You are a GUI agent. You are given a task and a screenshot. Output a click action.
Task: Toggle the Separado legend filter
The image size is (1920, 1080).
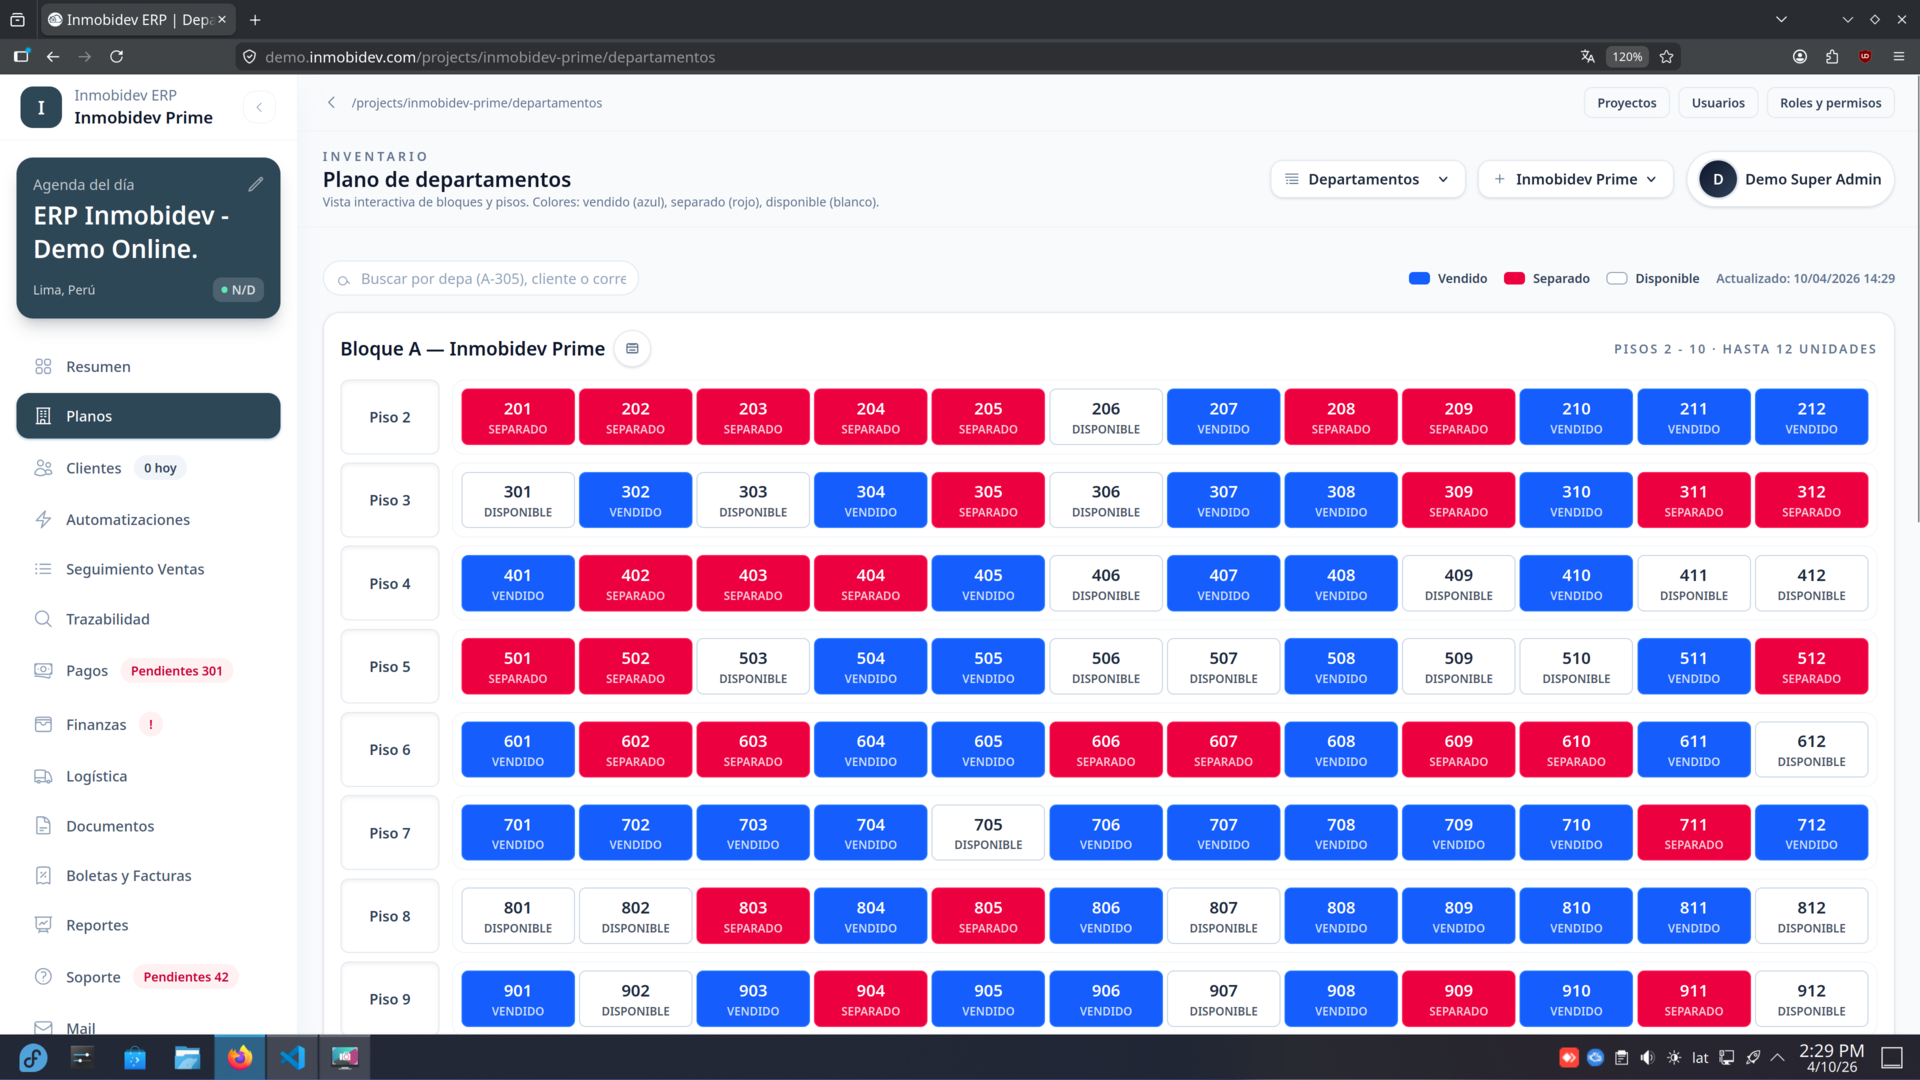pos(1546,278)
